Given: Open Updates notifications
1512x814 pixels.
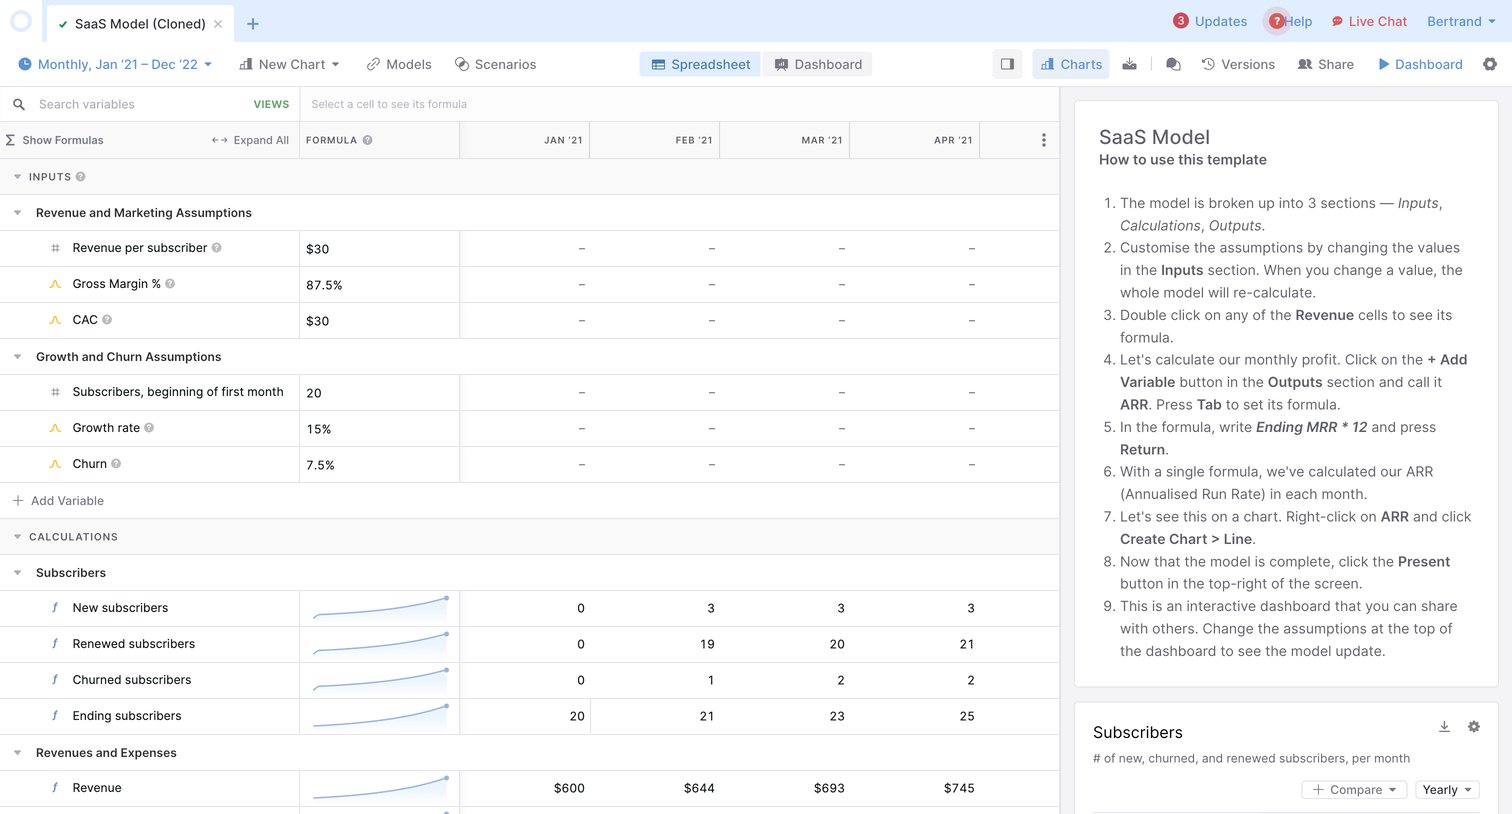Looking at the screenshot, I should coord(1210,21).
